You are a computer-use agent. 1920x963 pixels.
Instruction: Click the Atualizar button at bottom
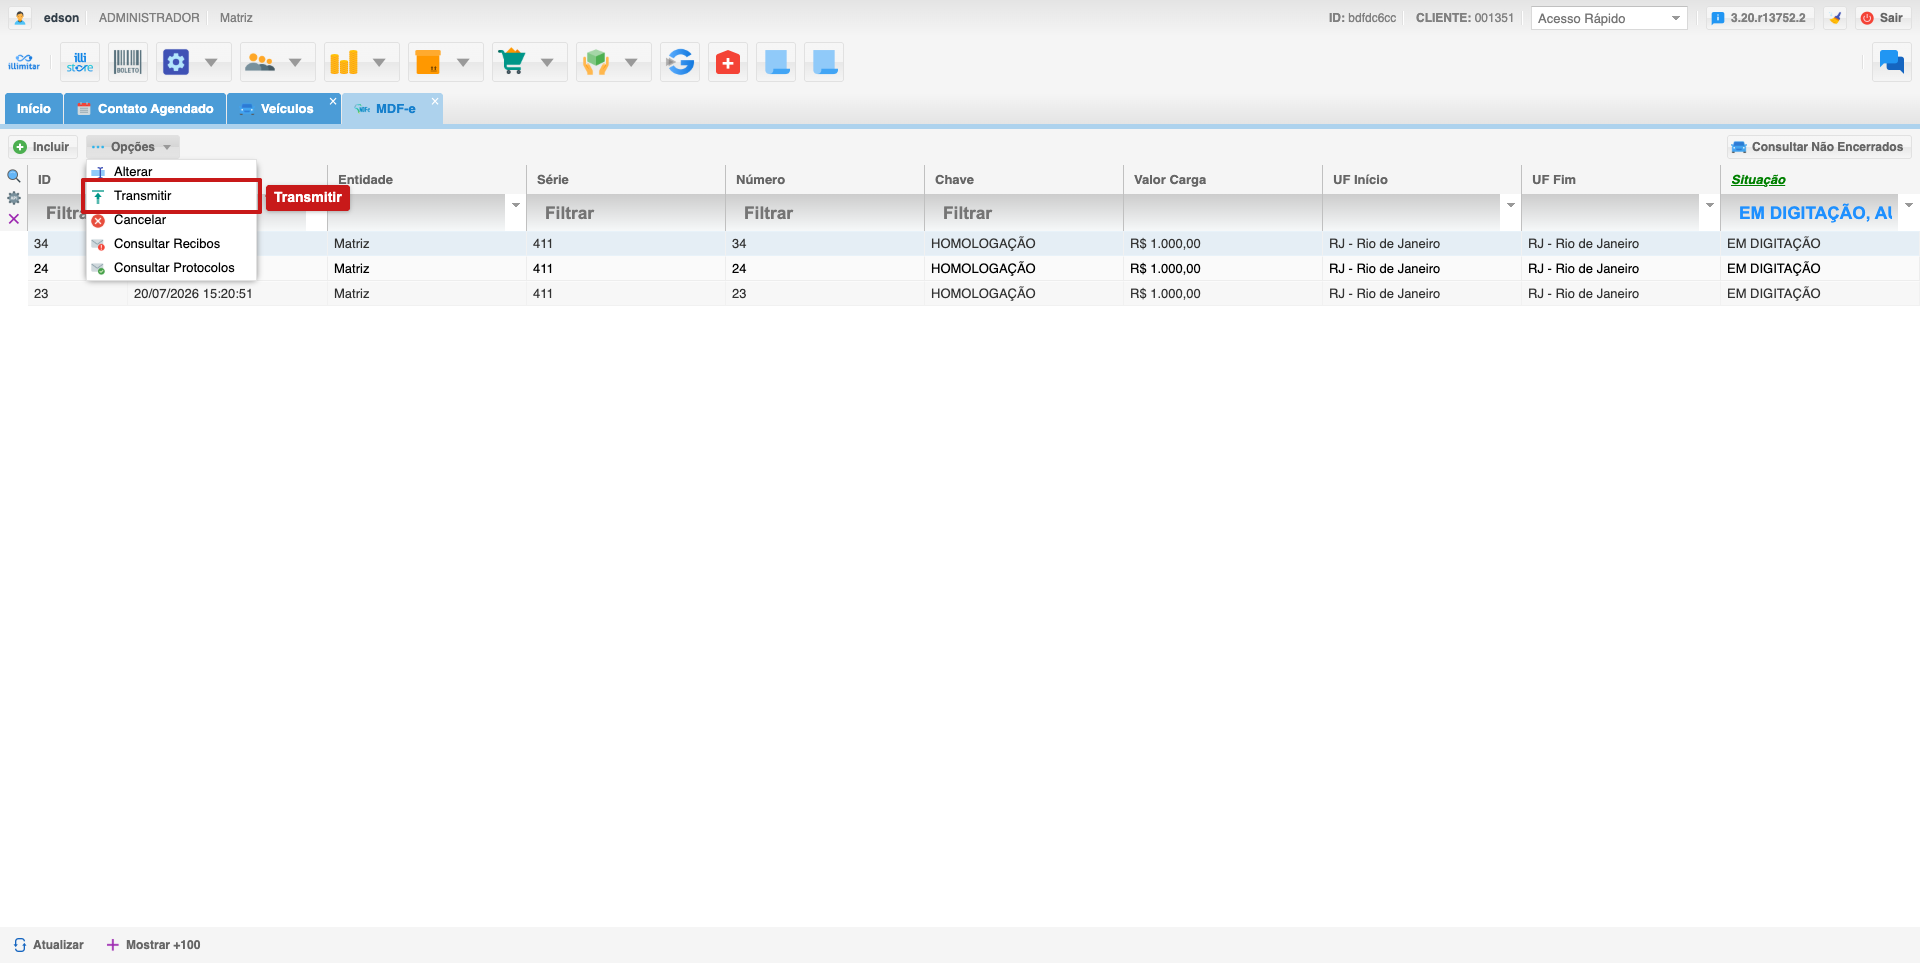[x=49, y=945]
